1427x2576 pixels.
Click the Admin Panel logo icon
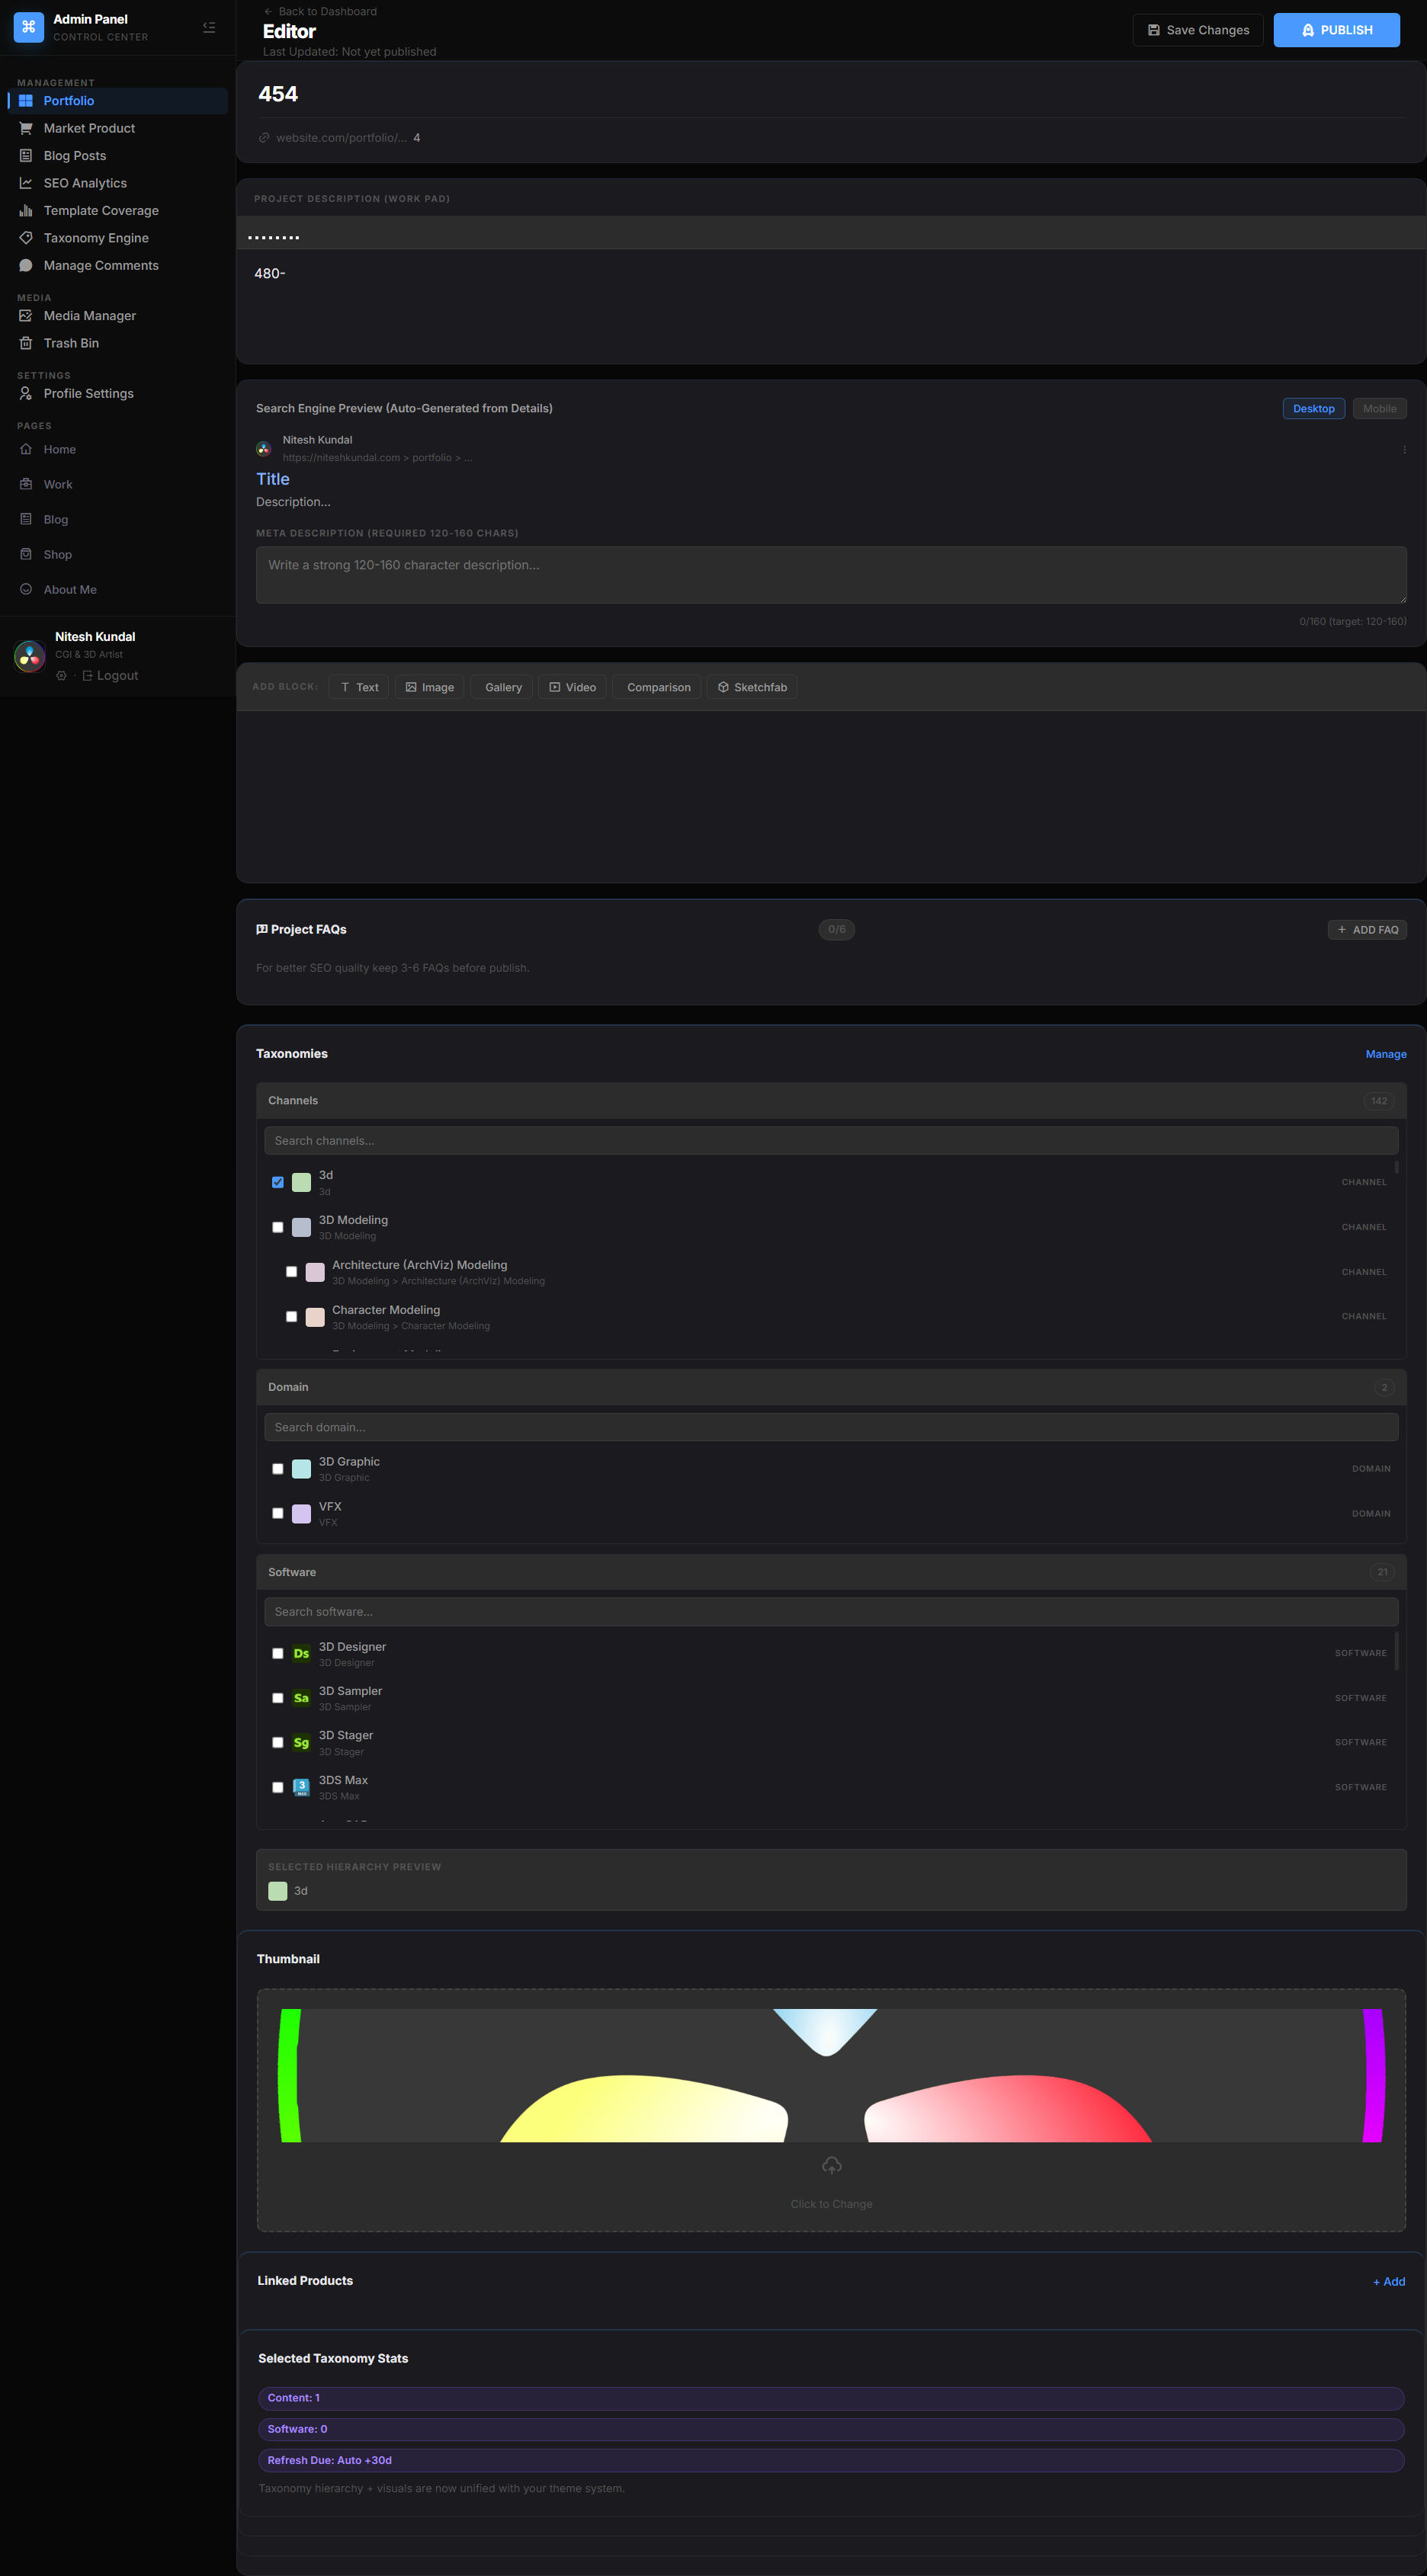pyautogui.click(x=29, y=27)
